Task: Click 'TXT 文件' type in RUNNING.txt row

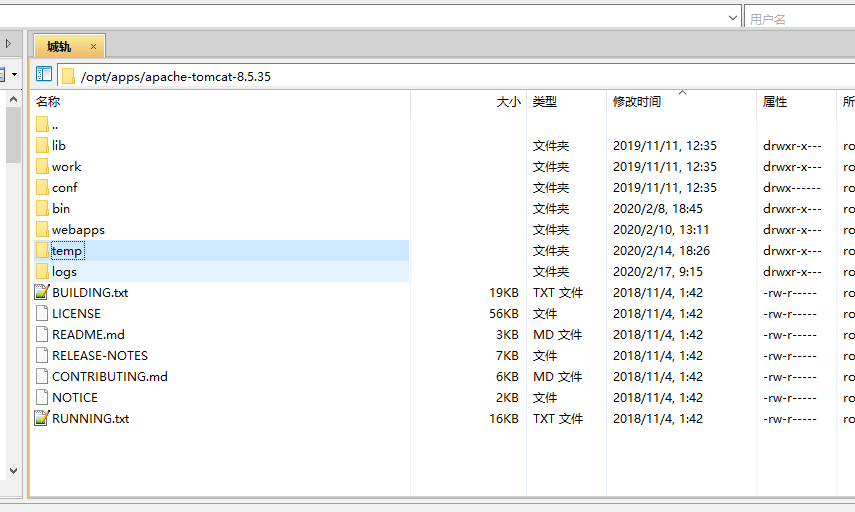Action: (558, 418)
